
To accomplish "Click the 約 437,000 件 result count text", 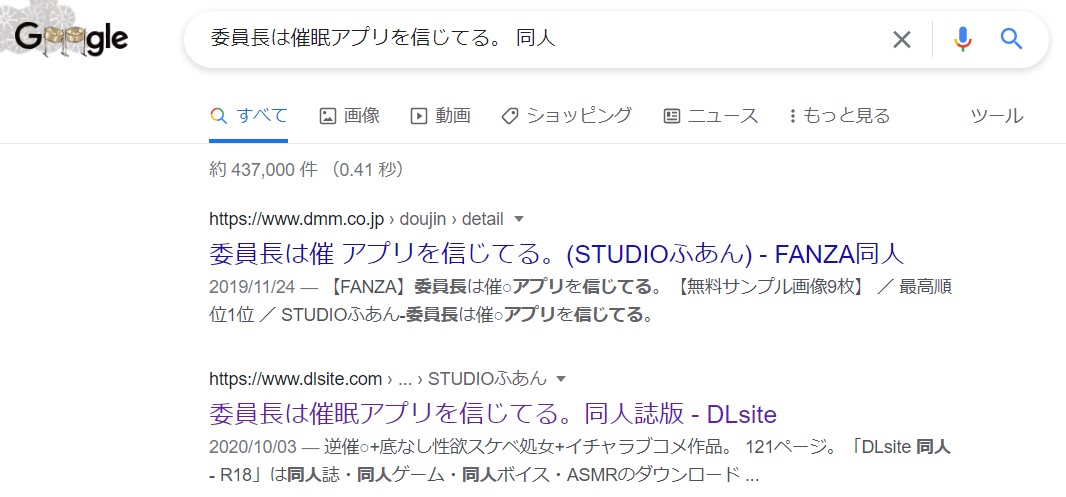I will click(x=307, y=169).
